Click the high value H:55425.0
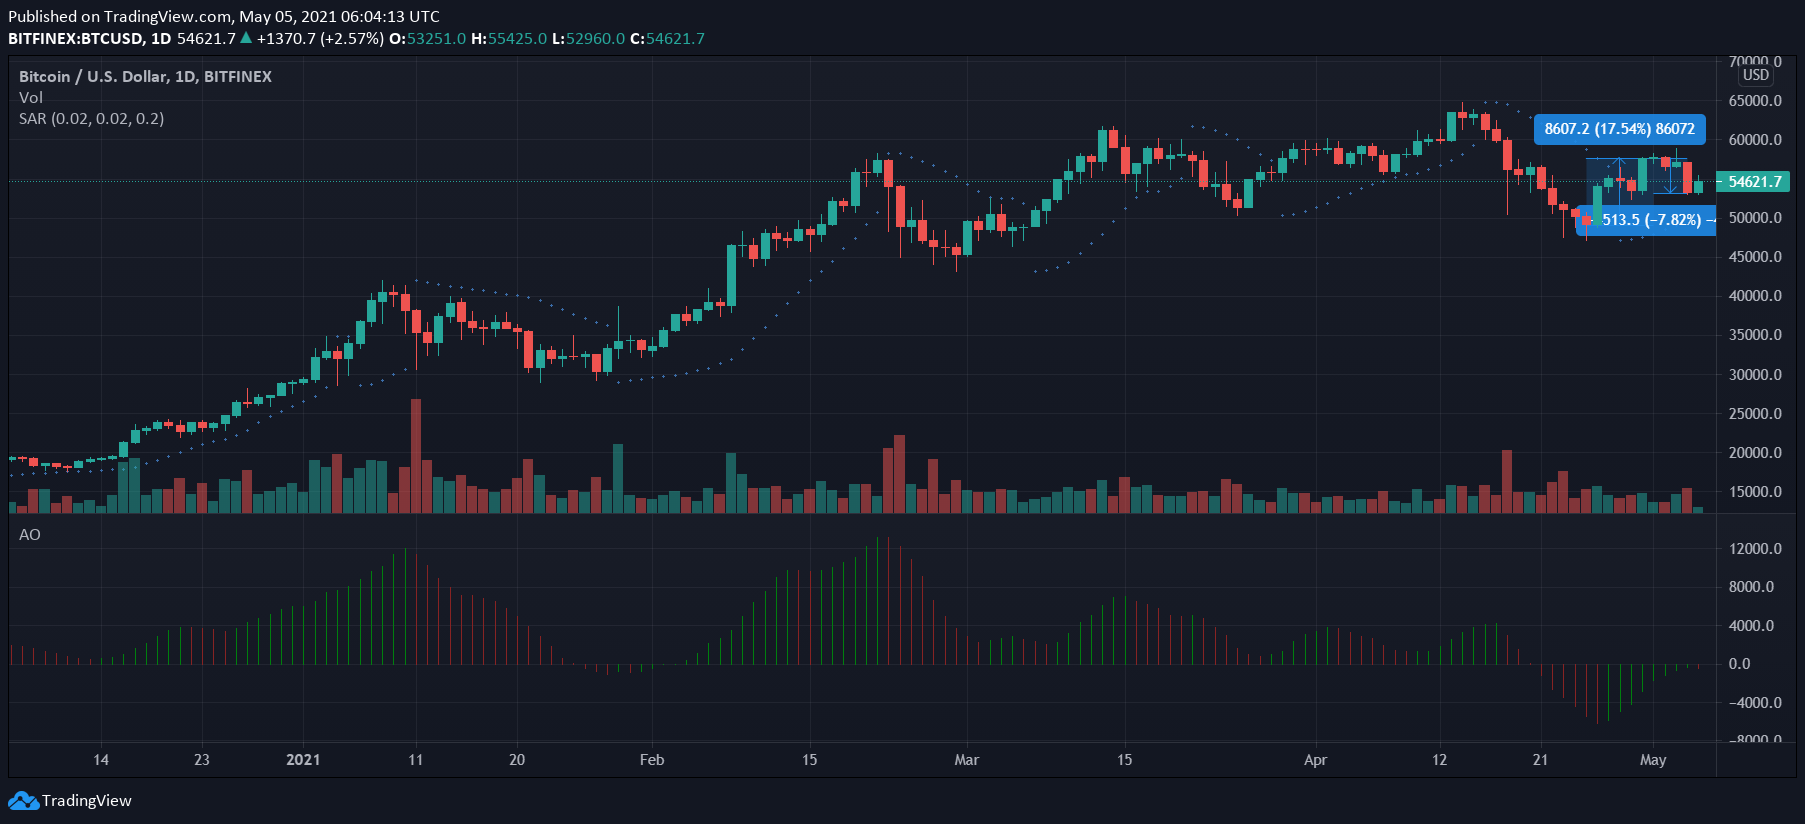 click(x=509, y=38)
